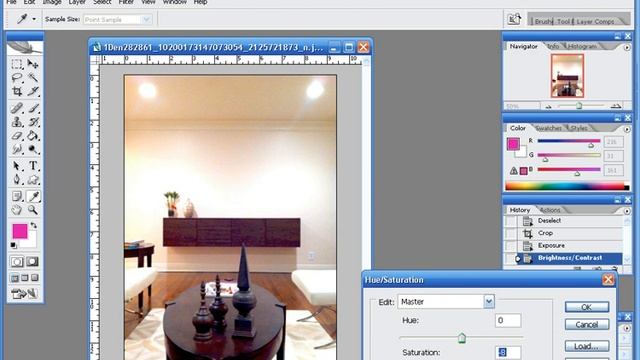
Task: Select the History Brush tool
Action: 33,122
